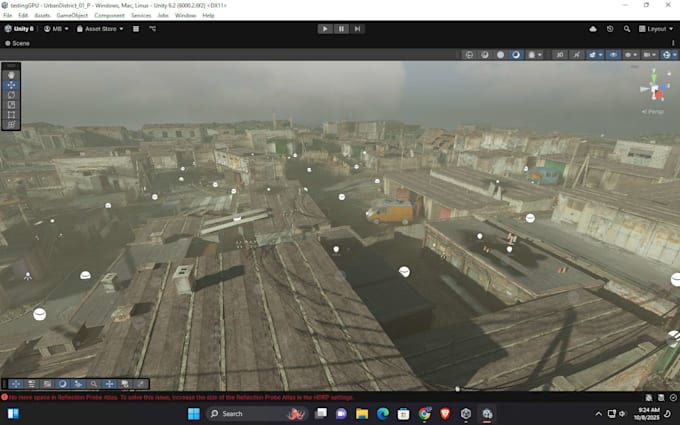Click the red error icon in status bar
This screenshot has height=425, width=680.
[4, 397]
